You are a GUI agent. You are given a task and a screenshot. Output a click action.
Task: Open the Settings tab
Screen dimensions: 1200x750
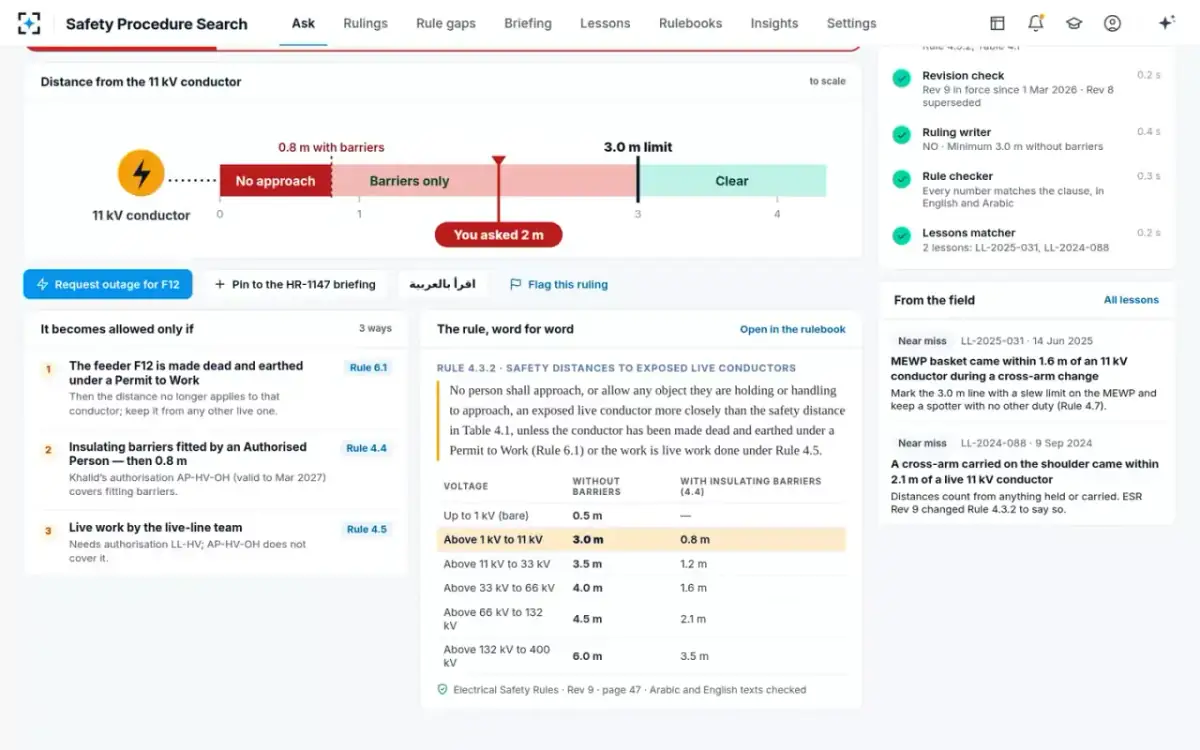coord(851,23)
